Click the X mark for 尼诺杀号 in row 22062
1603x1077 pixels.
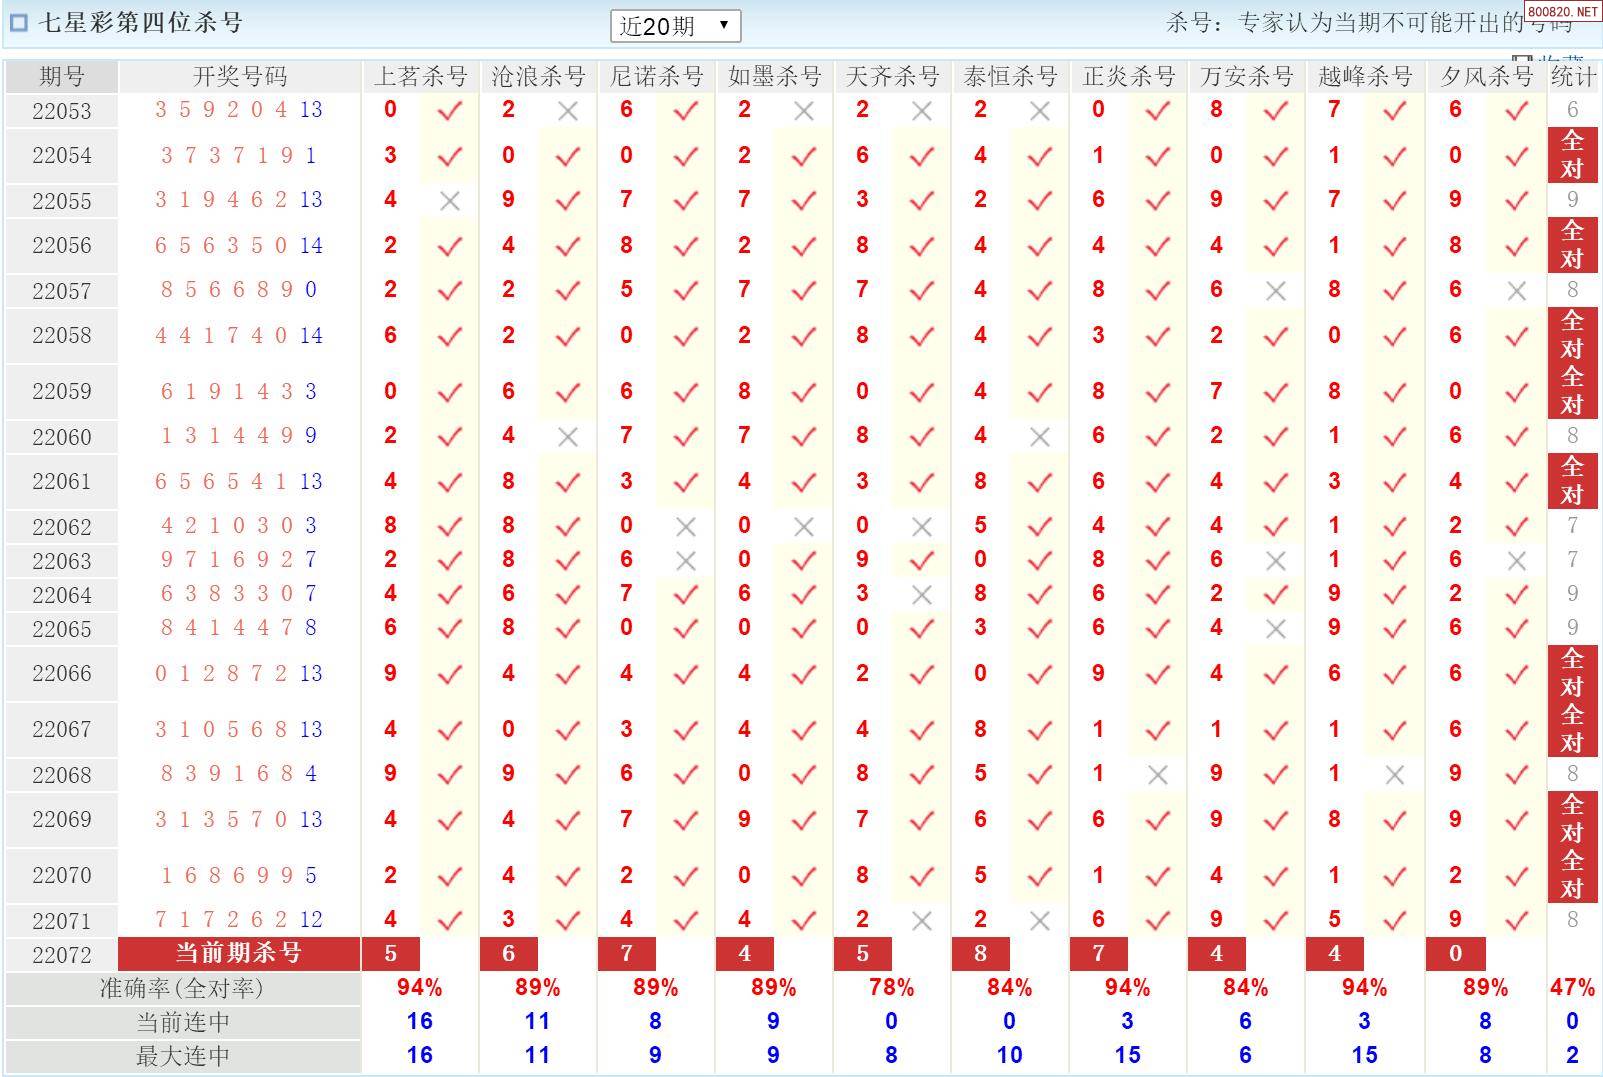(x=686, y=527)
